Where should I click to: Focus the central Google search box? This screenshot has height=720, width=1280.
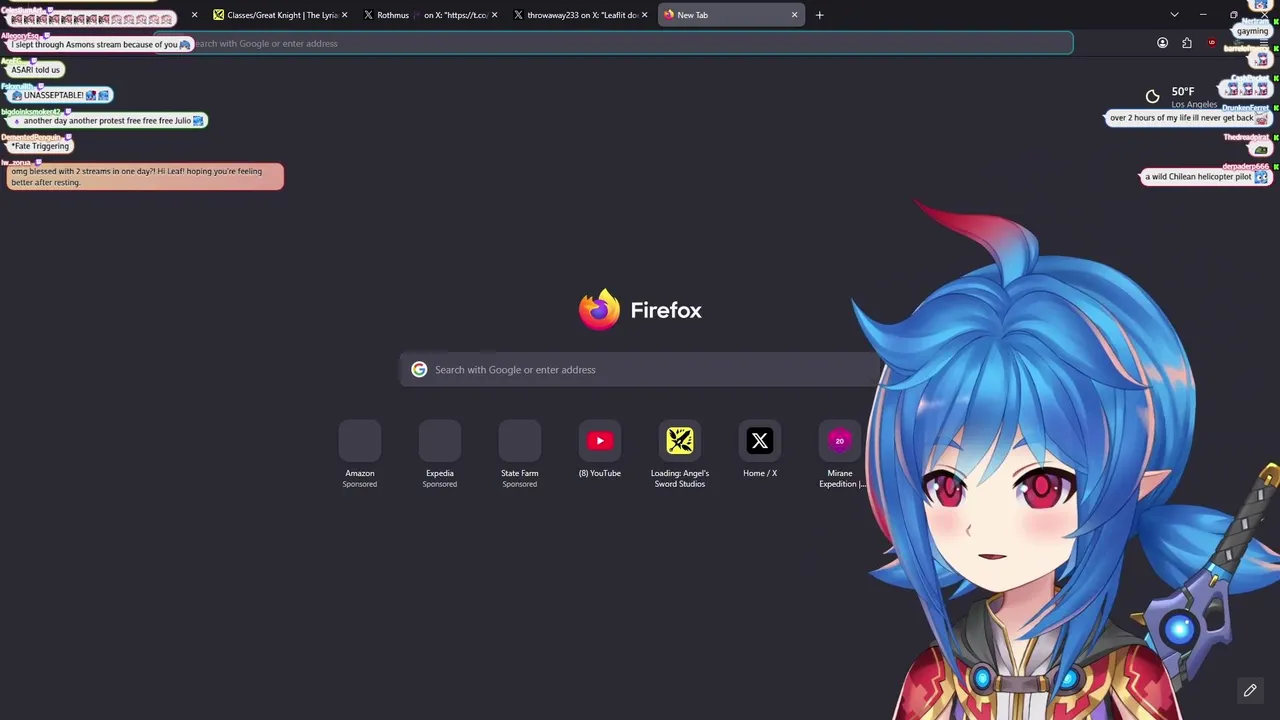coord(640,370)
